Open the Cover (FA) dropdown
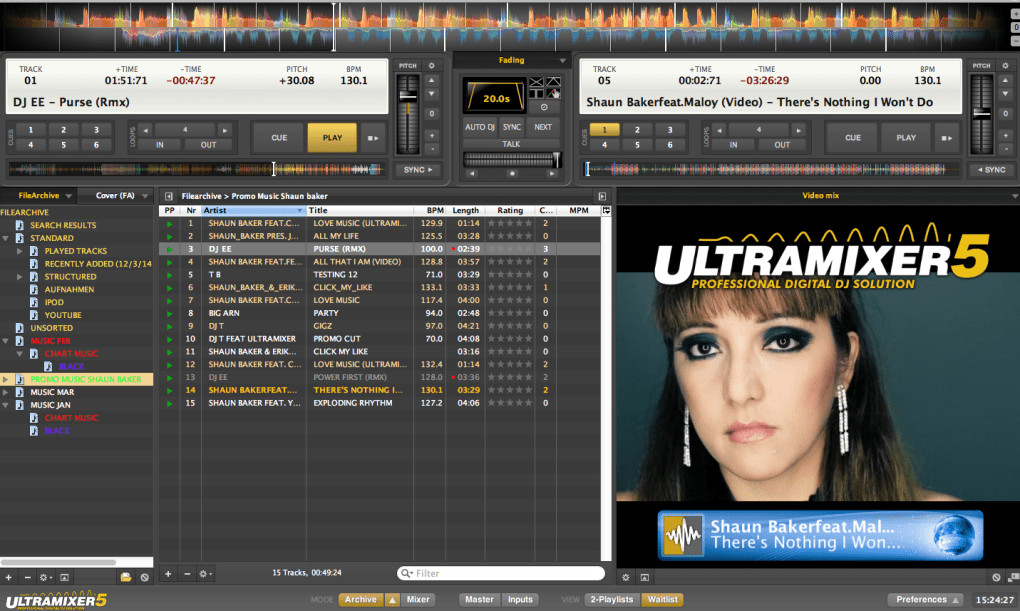Screen dimensions: 1020x611 [144, 196]
